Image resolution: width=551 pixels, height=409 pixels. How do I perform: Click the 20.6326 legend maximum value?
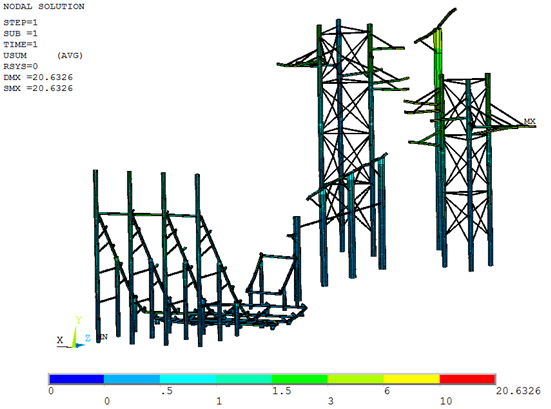(x=518, y=391)
